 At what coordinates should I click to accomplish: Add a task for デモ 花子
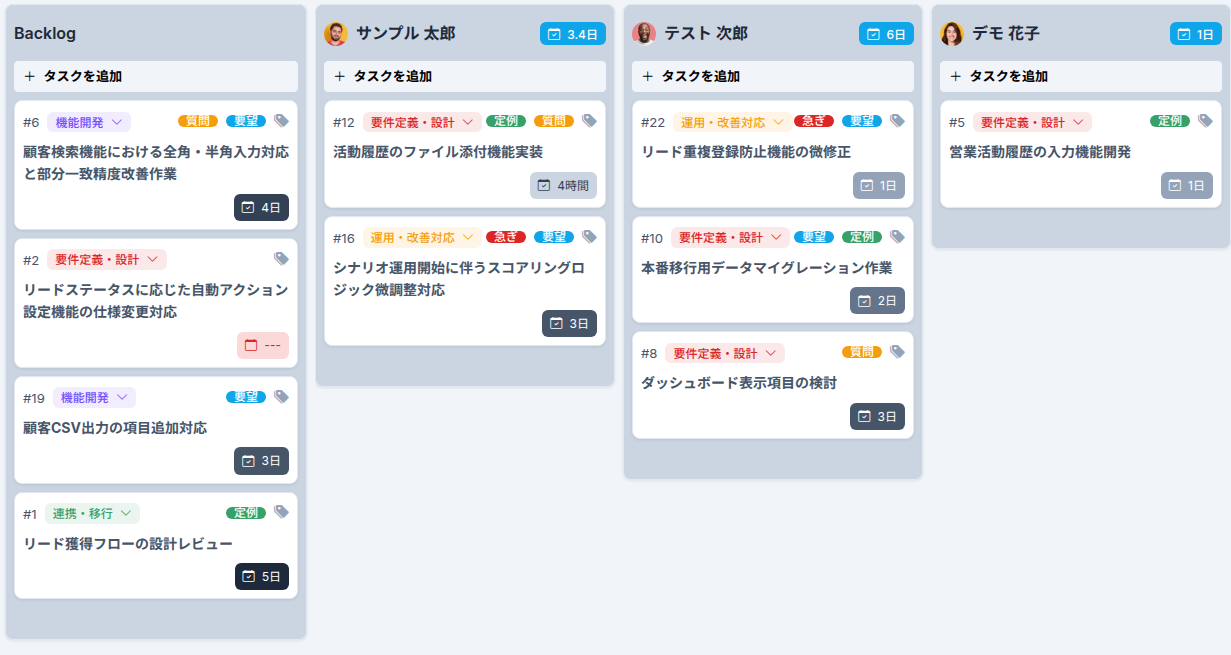point(1081,76)
